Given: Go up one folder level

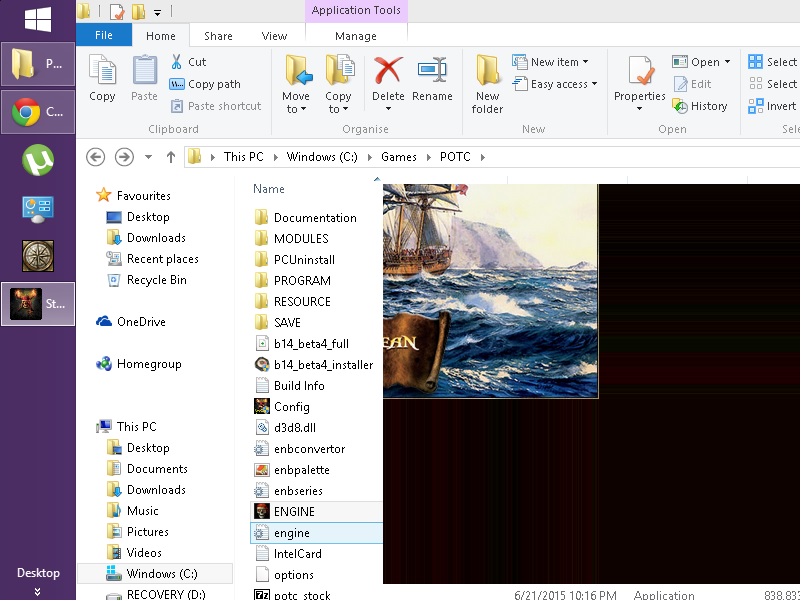Looking at the screenshot, I should [x=171, y=157].
